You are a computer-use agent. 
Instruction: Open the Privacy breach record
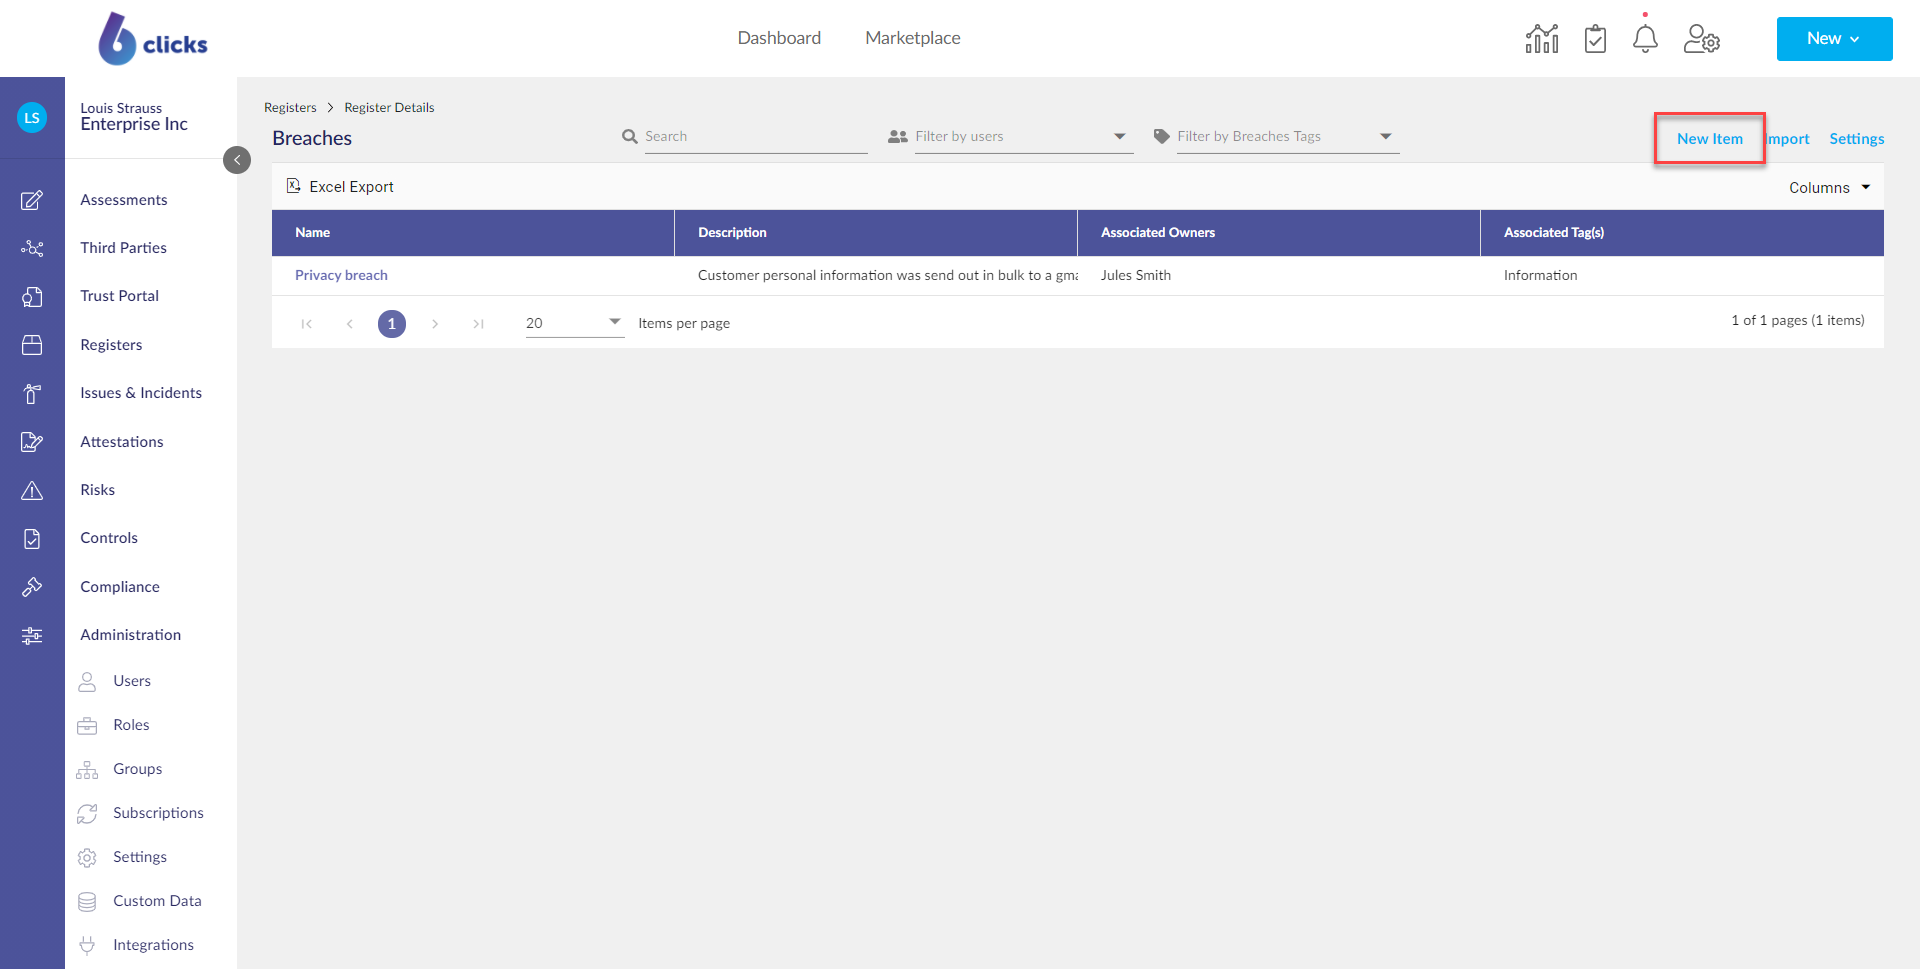341,275
